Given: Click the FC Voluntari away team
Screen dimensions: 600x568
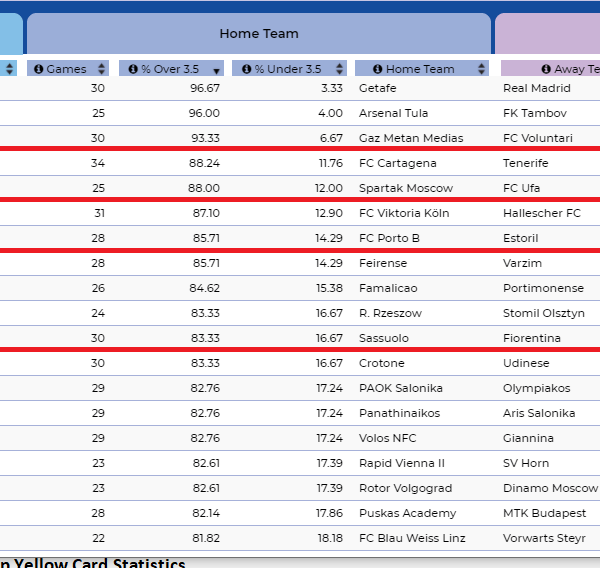Looking at the screenshot, I should point(538,138).
